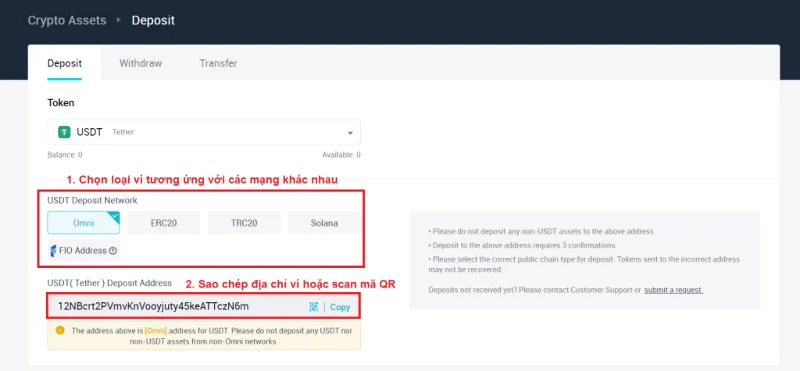
Task: Click the arrow icon after Crypto Assets
Action: [x=119, y=20]
